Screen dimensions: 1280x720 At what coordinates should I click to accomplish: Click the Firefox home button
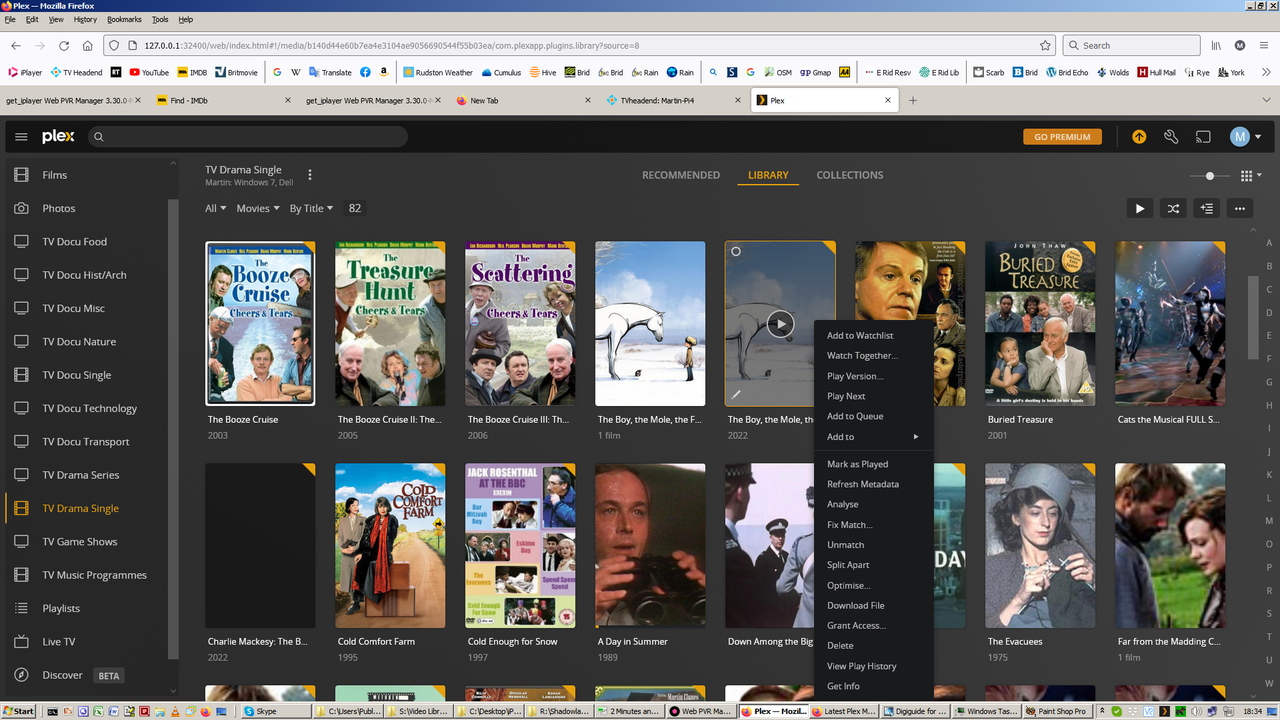[88, 45]
